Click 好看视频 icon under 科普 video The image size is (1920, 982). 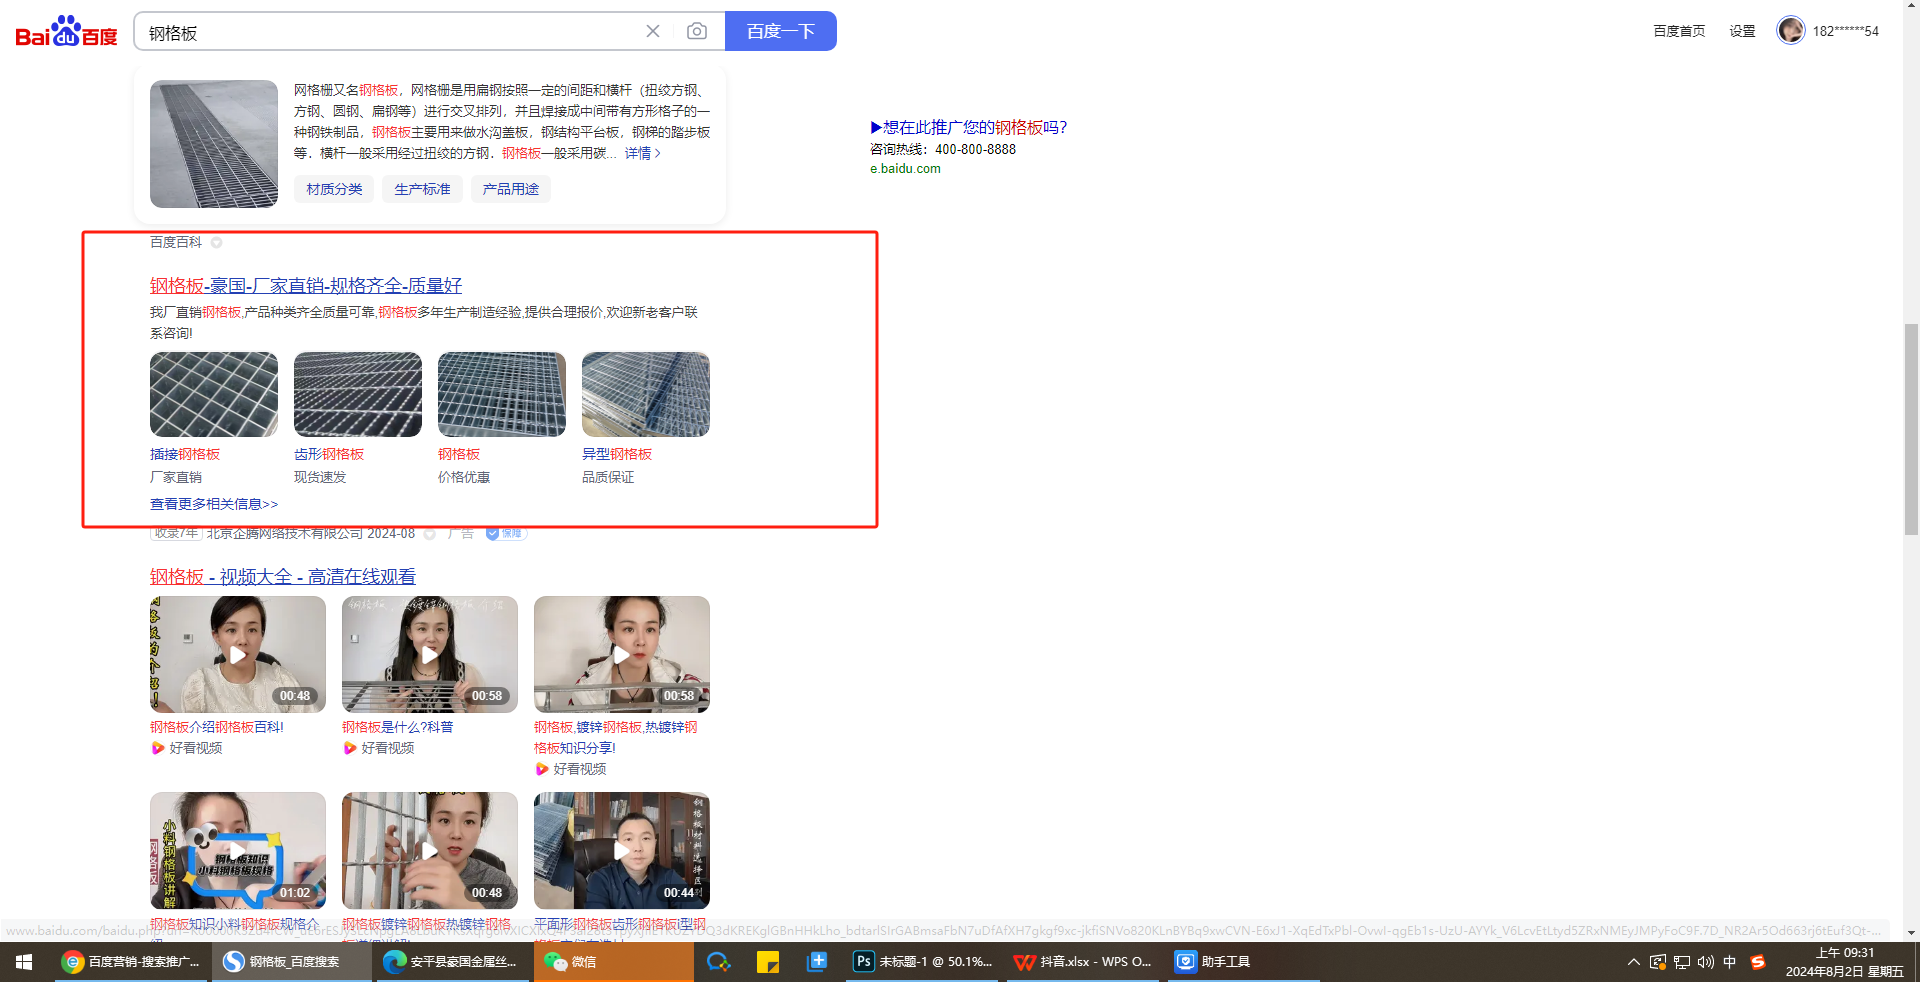click(349, 748)
